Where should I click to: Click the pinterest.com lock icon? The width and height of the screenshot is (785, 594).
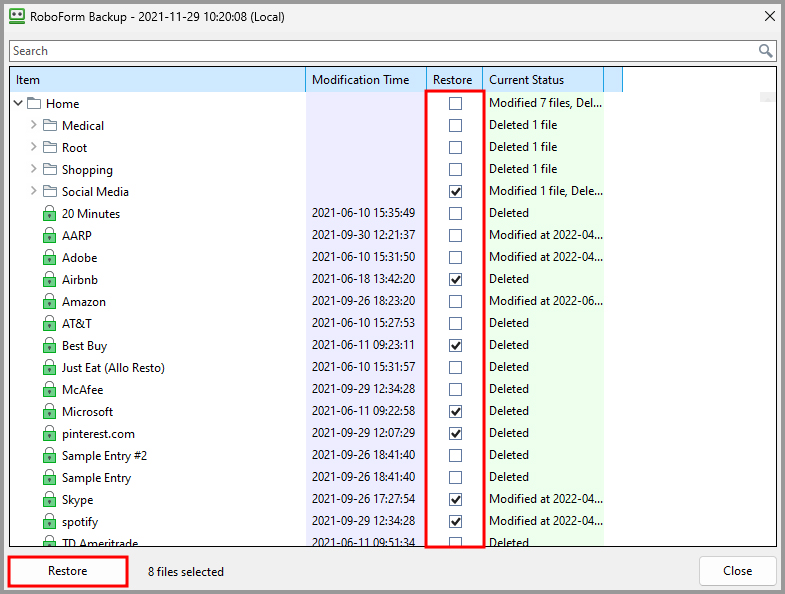[x=49, y=433]
